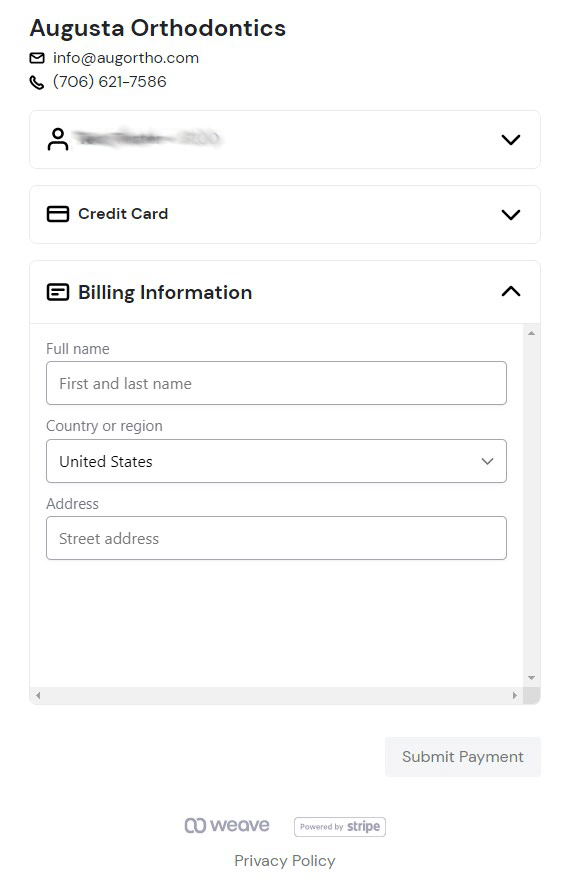Click the credit card icon
This screenshot has height=885, width=564.
tap(58, 214)
